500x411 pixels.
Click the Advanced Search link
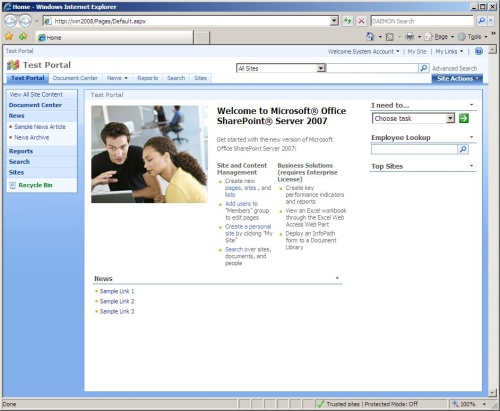tap(454, 68)
